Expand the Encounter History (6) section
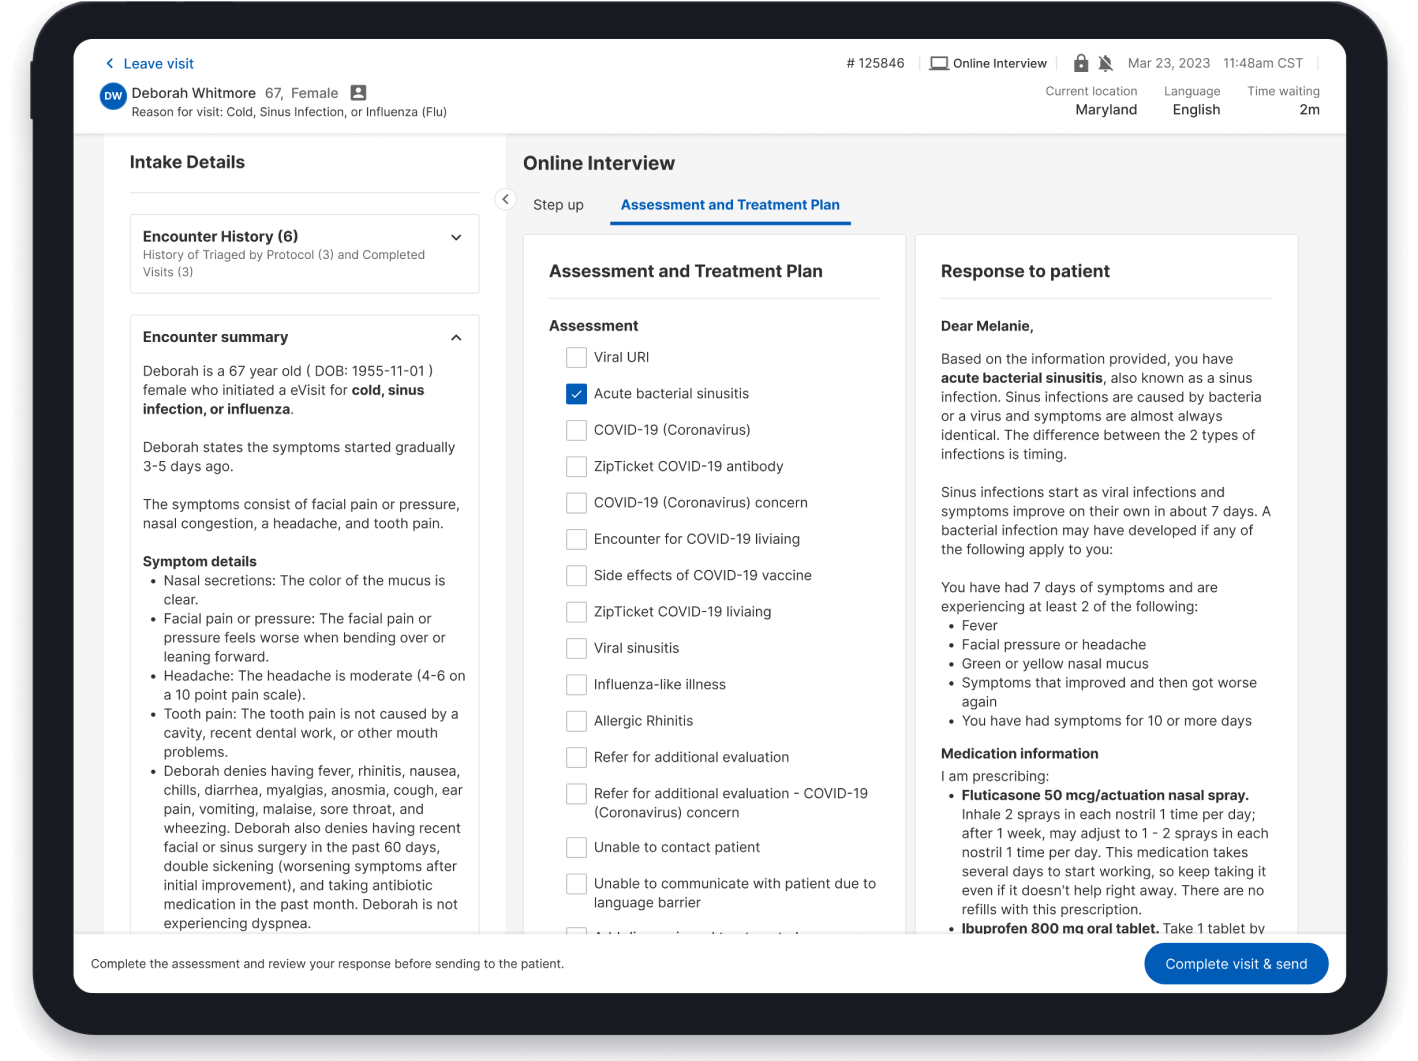 click(456, 237)
